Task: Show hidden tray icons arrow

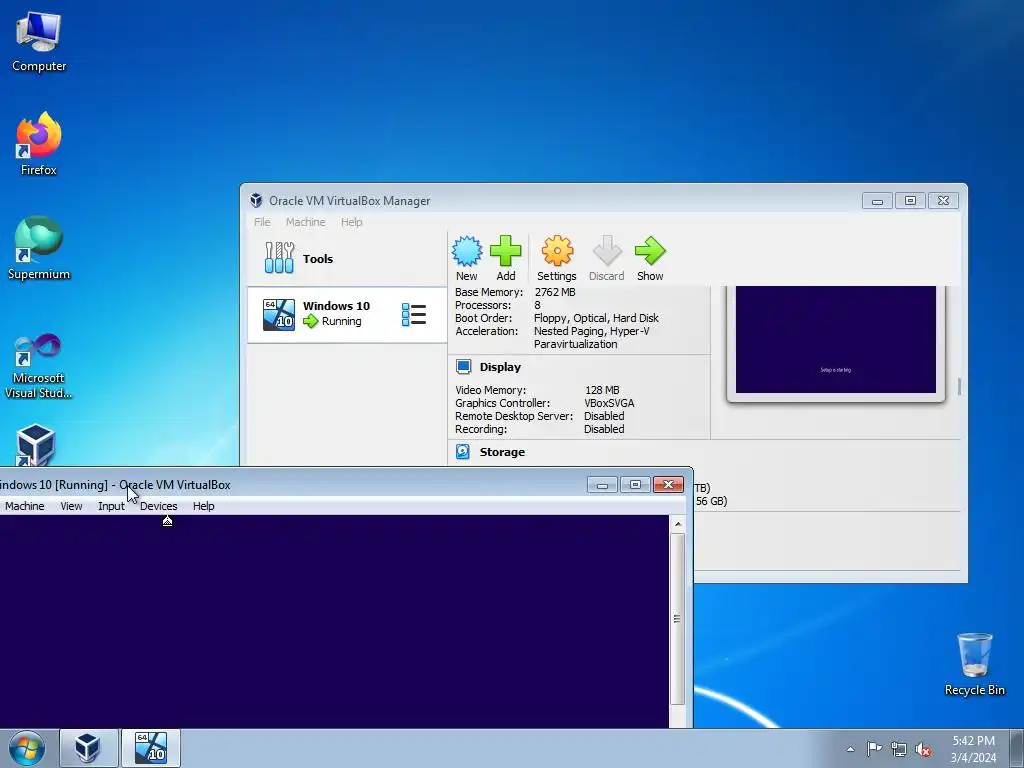Action: click(x=850, y=749)
